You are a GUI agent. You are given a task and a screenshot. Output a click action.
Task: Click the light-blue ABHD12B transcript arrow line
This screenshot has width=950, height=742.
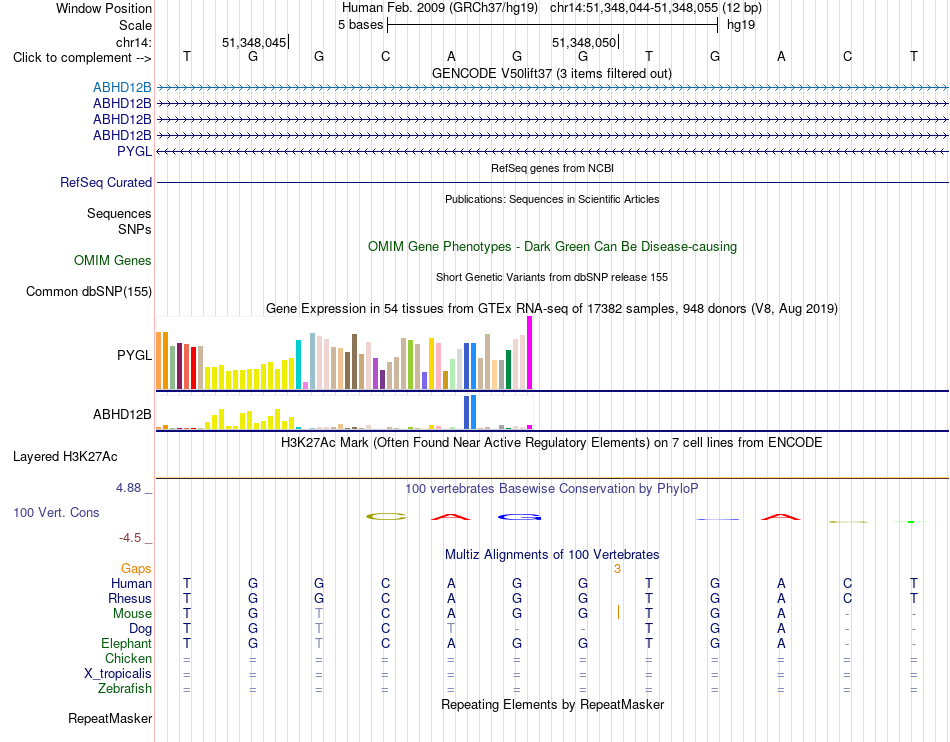[552, 88]
